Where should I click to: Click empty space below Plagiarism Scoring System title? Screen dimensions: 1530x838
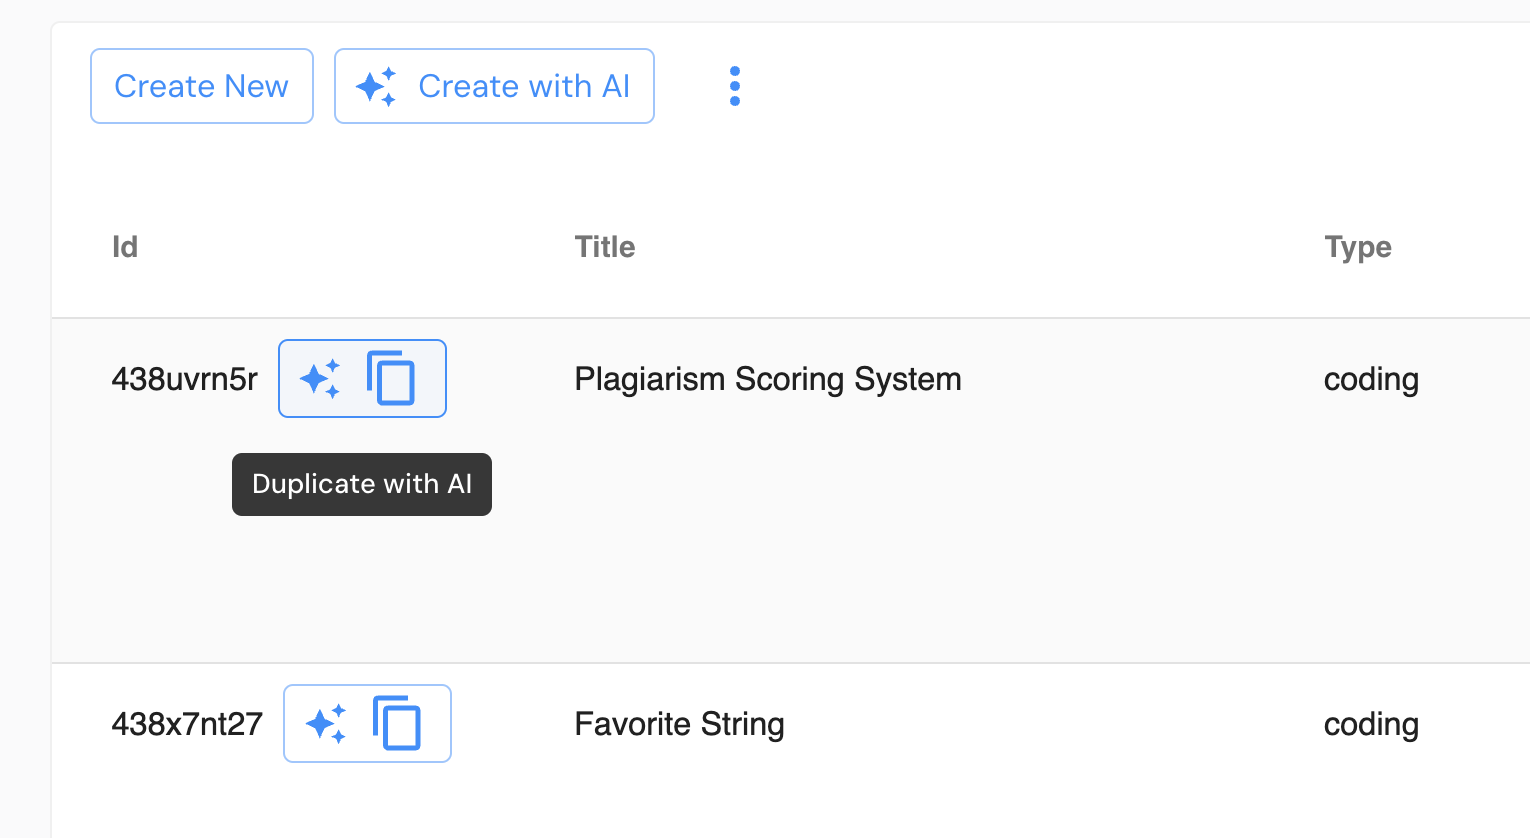pos(767,540)
